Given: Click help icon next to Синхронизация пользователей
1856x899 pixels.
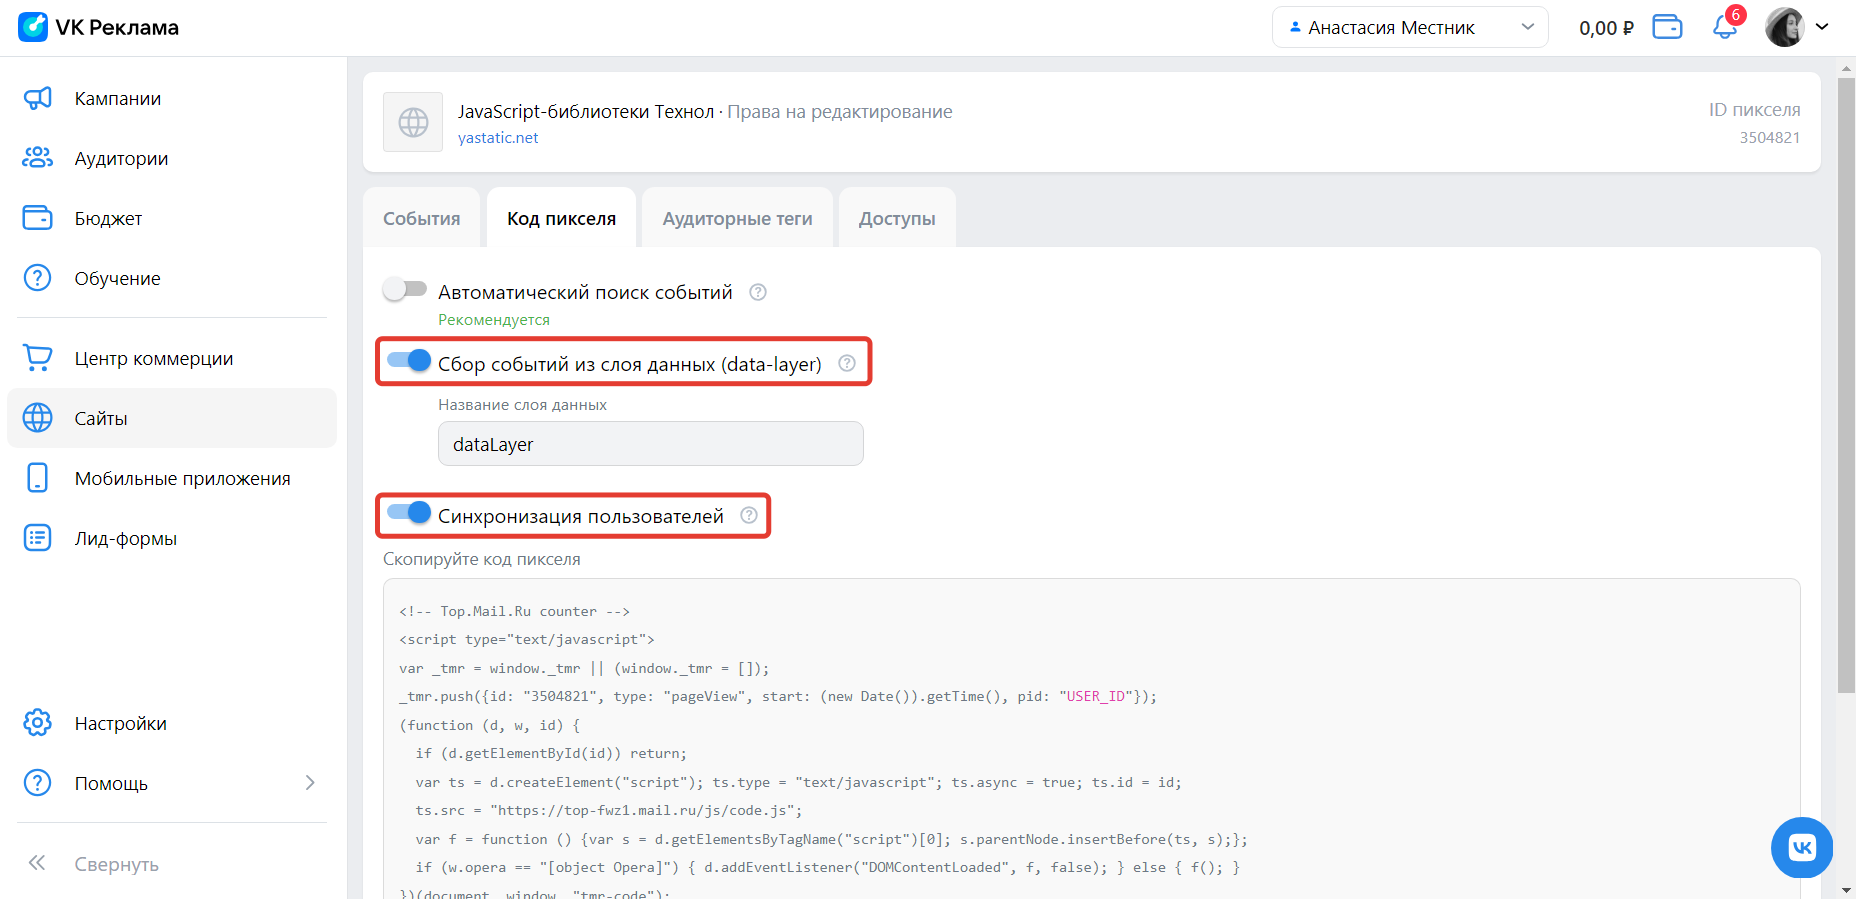Looking at the screenshot, I should (749, 515).
